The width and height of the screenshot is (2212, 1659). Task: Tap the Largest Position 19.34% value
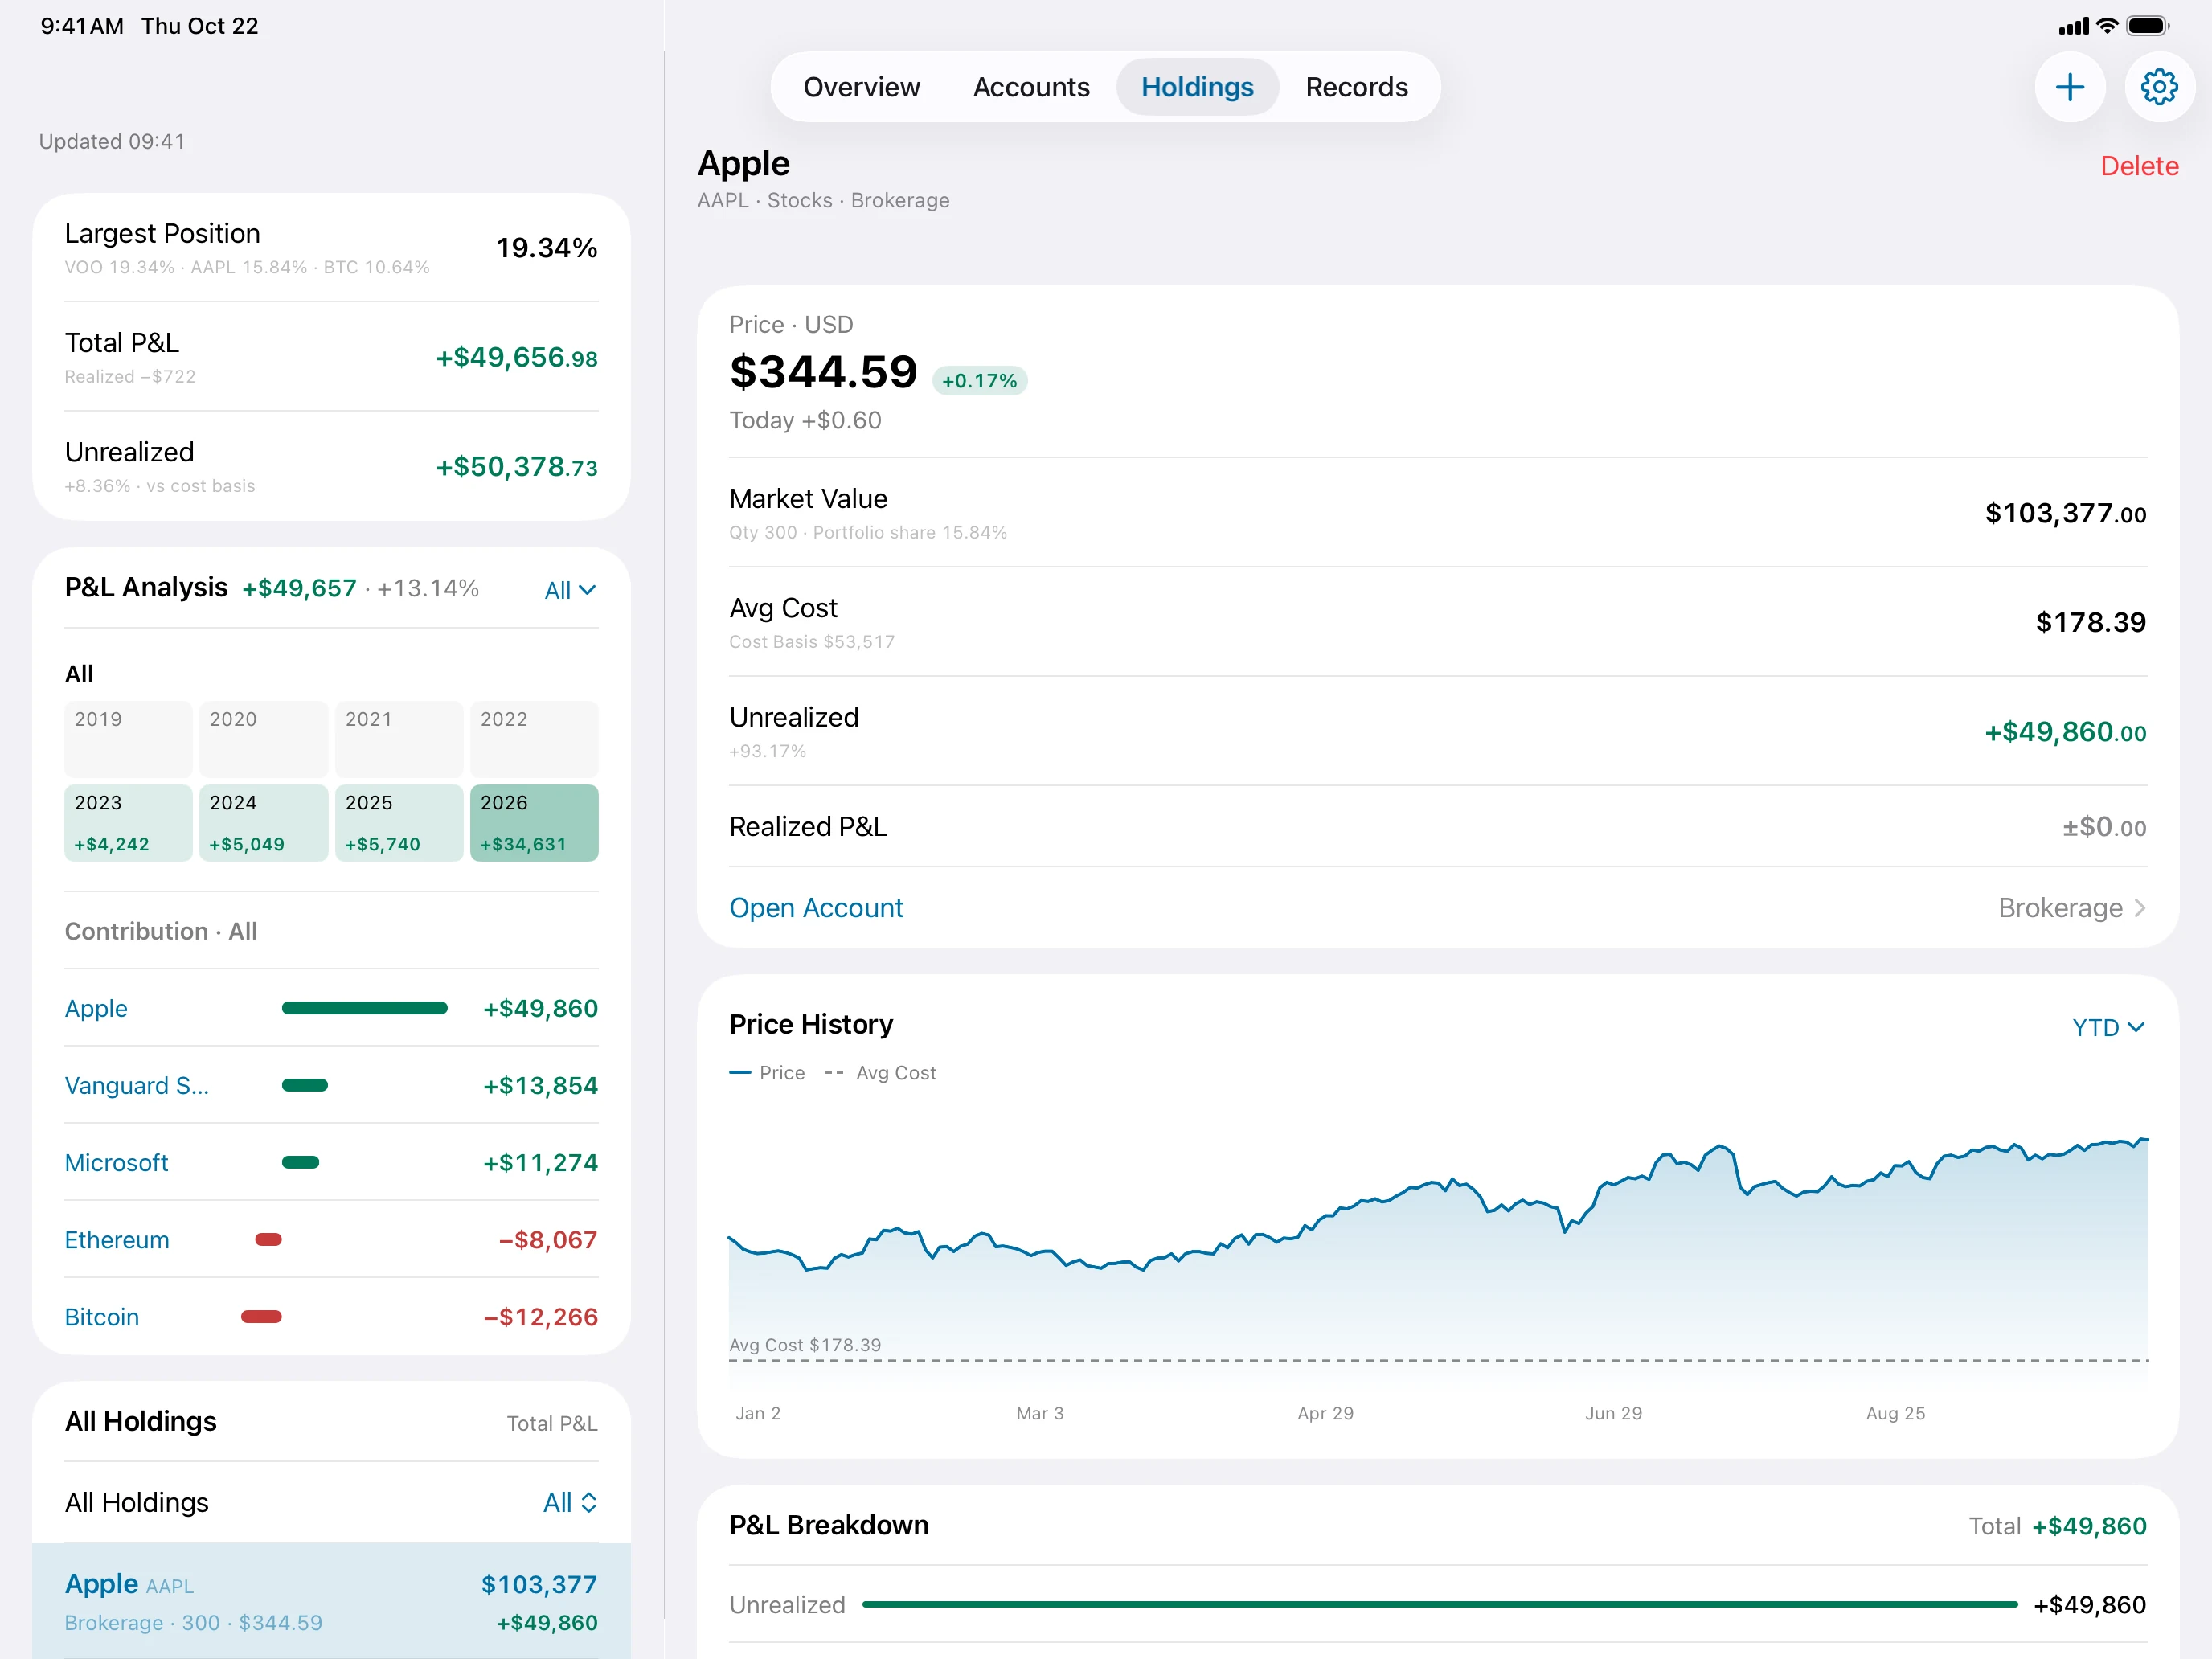546,248
